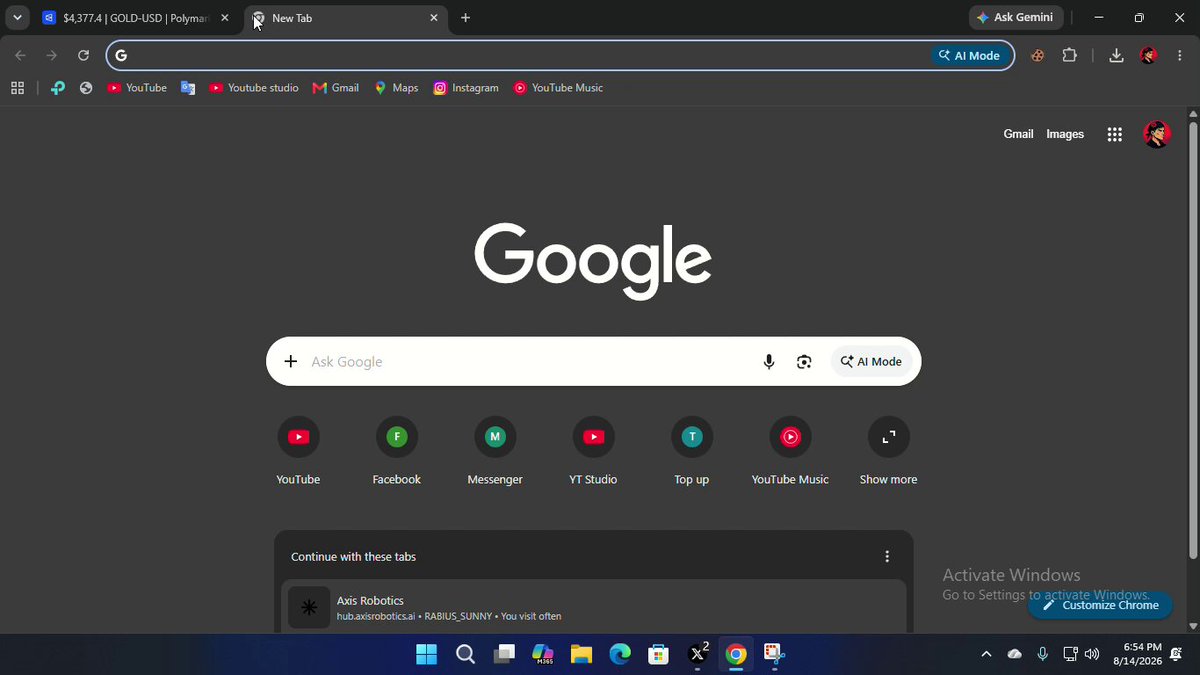
Task: Expand shortcuts with Show more
Action: pyautogui.click(x=888, y=450)
